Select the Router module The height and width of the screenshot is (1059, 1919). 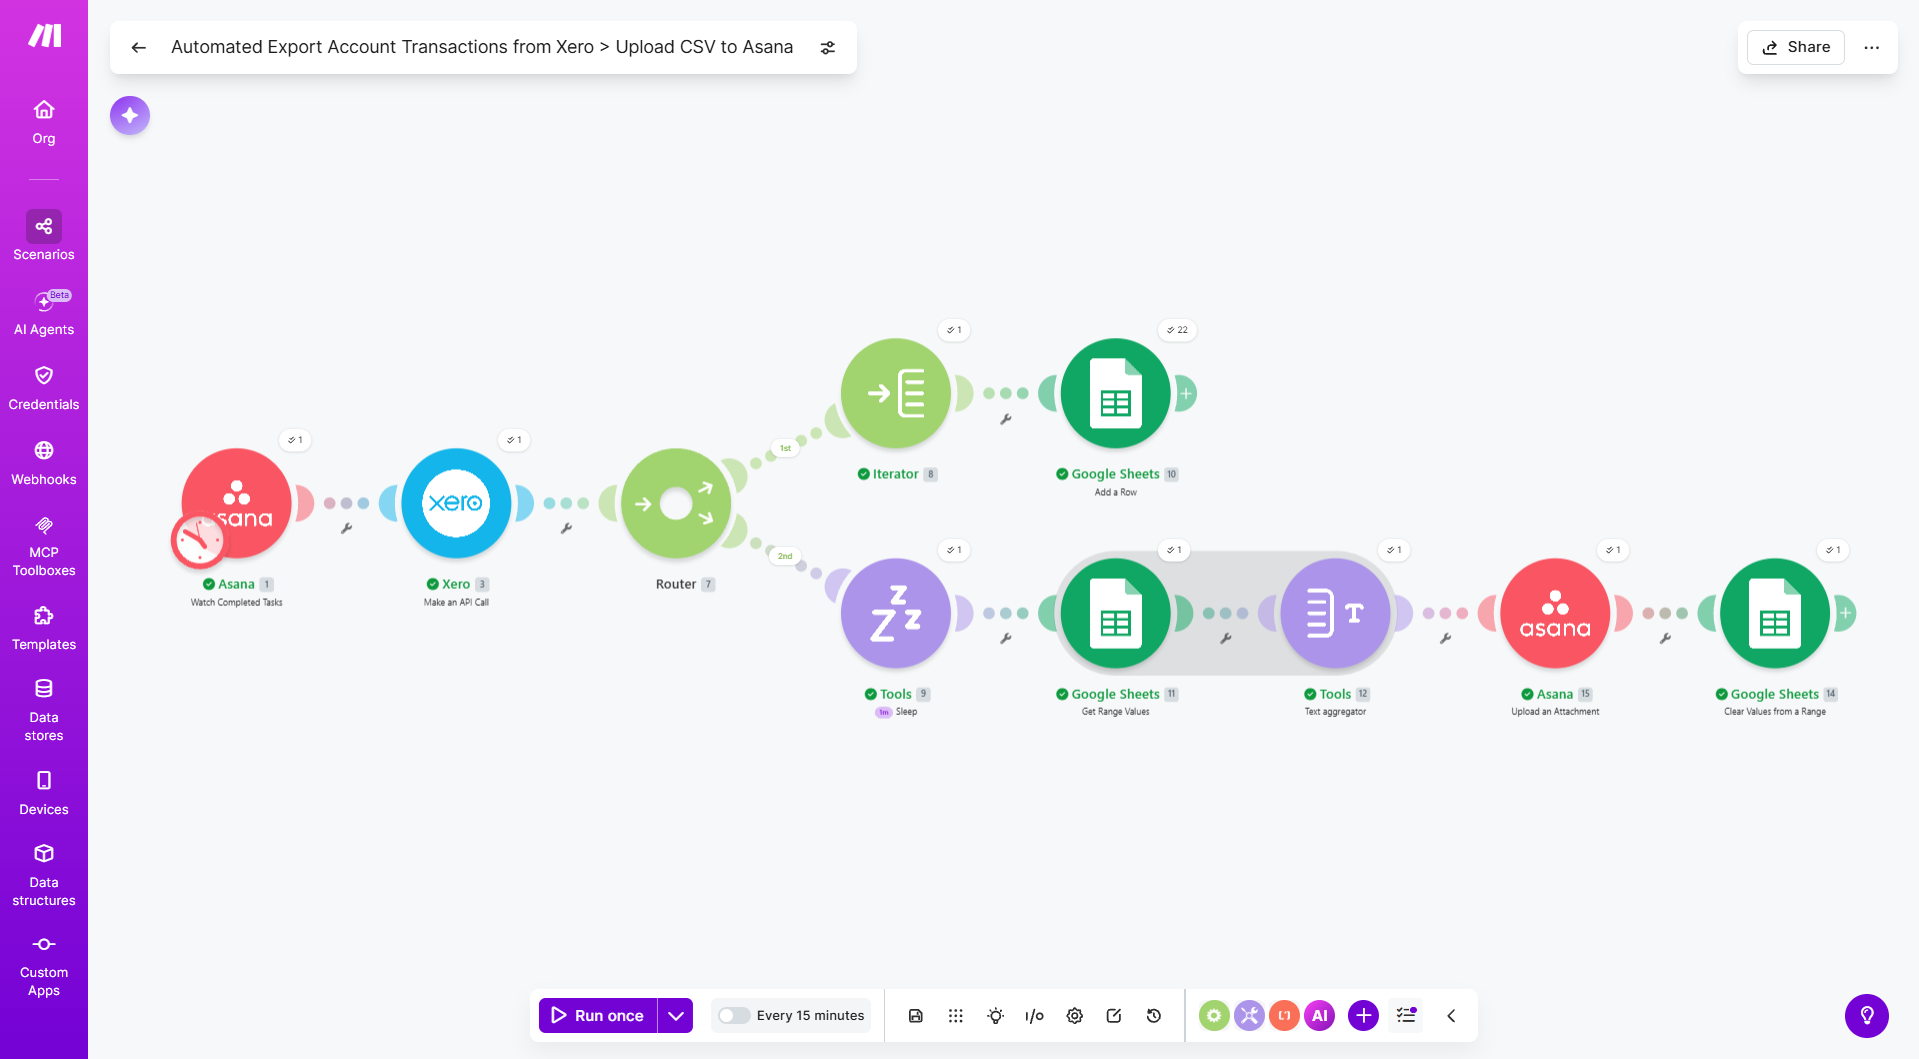tap(676, 503)
